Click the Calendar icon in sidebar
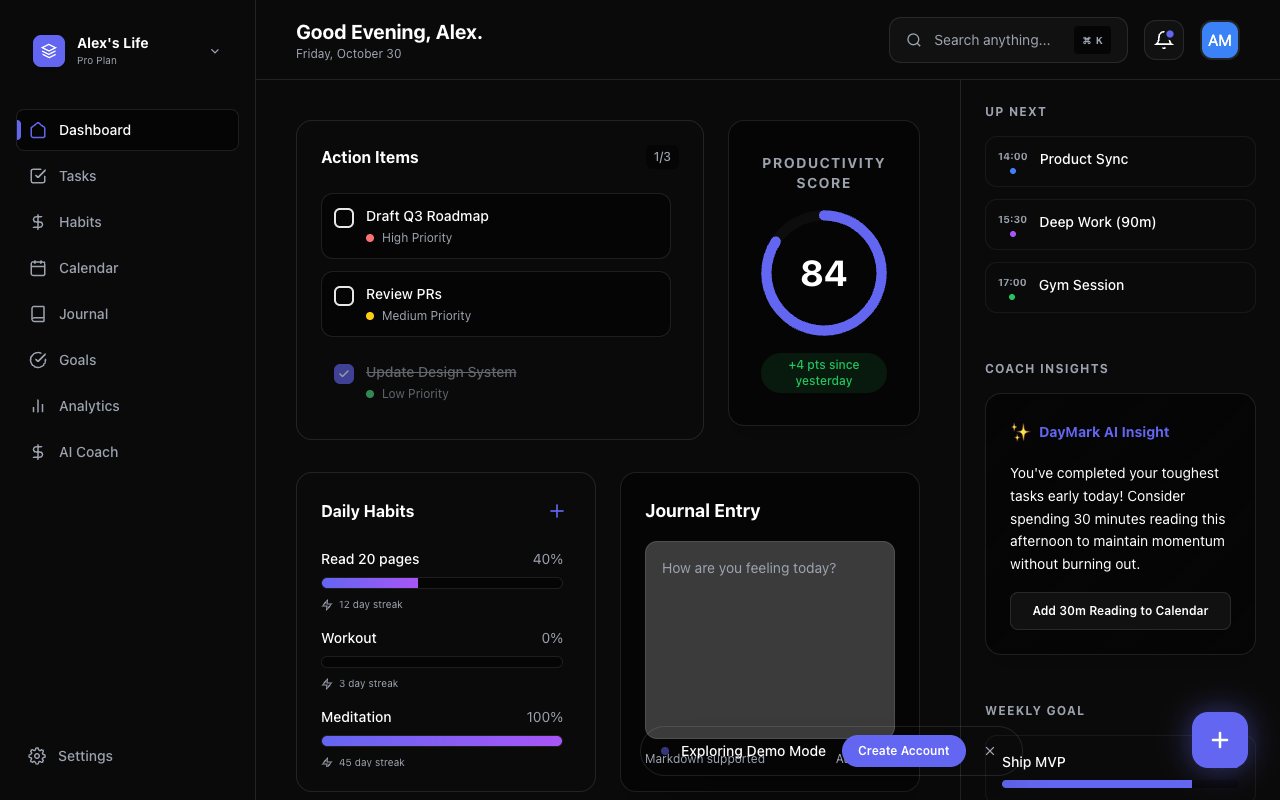1280x800 pixels. [38, 268]
